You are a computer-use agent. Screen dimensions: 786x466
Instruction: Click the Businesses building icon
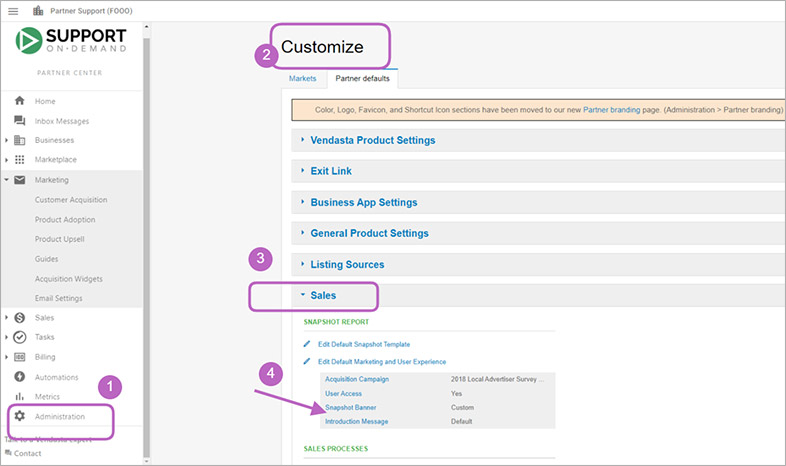tap(20, 140)
